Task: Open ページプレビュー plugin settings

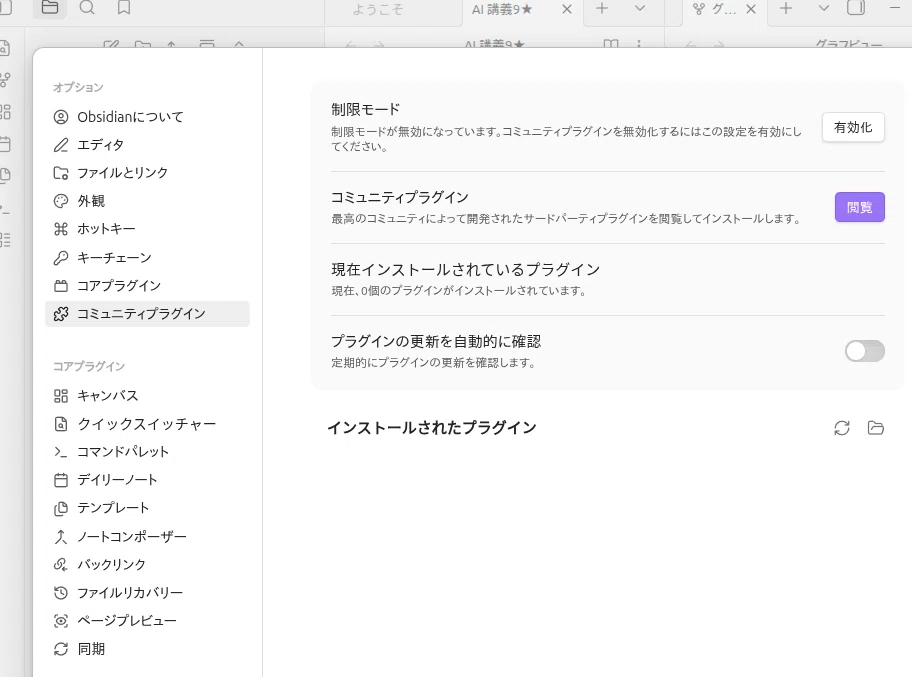Action: point(147,621)
